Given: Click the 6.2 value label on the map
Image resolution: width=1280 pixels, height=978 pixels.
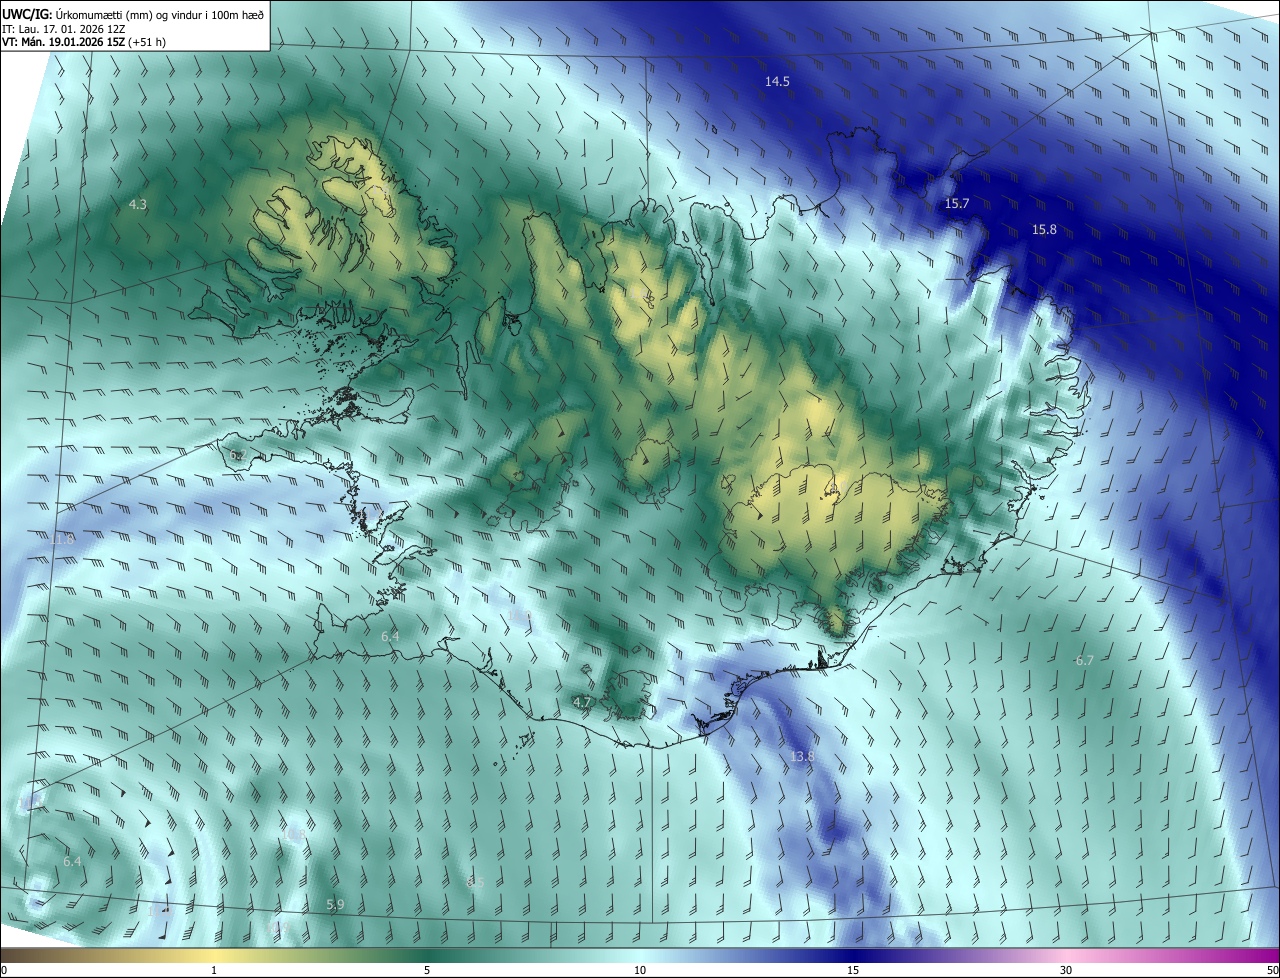Looking at the screenshot, I should point(237,456).
